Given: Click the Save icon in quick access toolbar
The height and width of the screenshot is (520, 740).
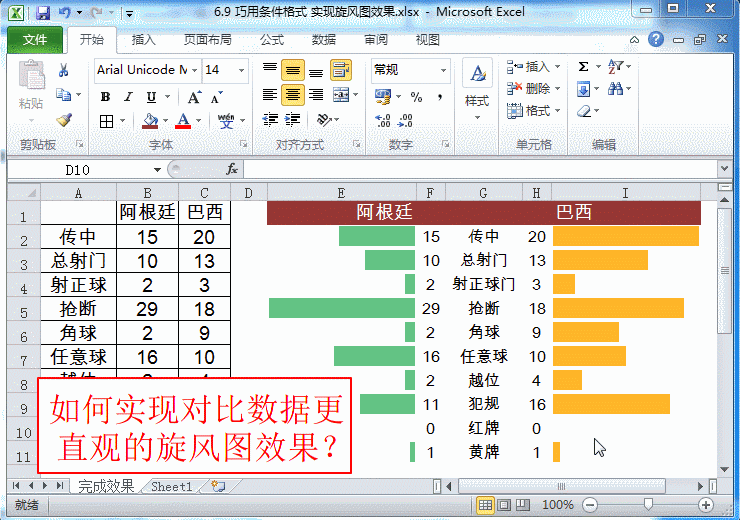Looking at the screenshot, I should click(x=43, y=13).
